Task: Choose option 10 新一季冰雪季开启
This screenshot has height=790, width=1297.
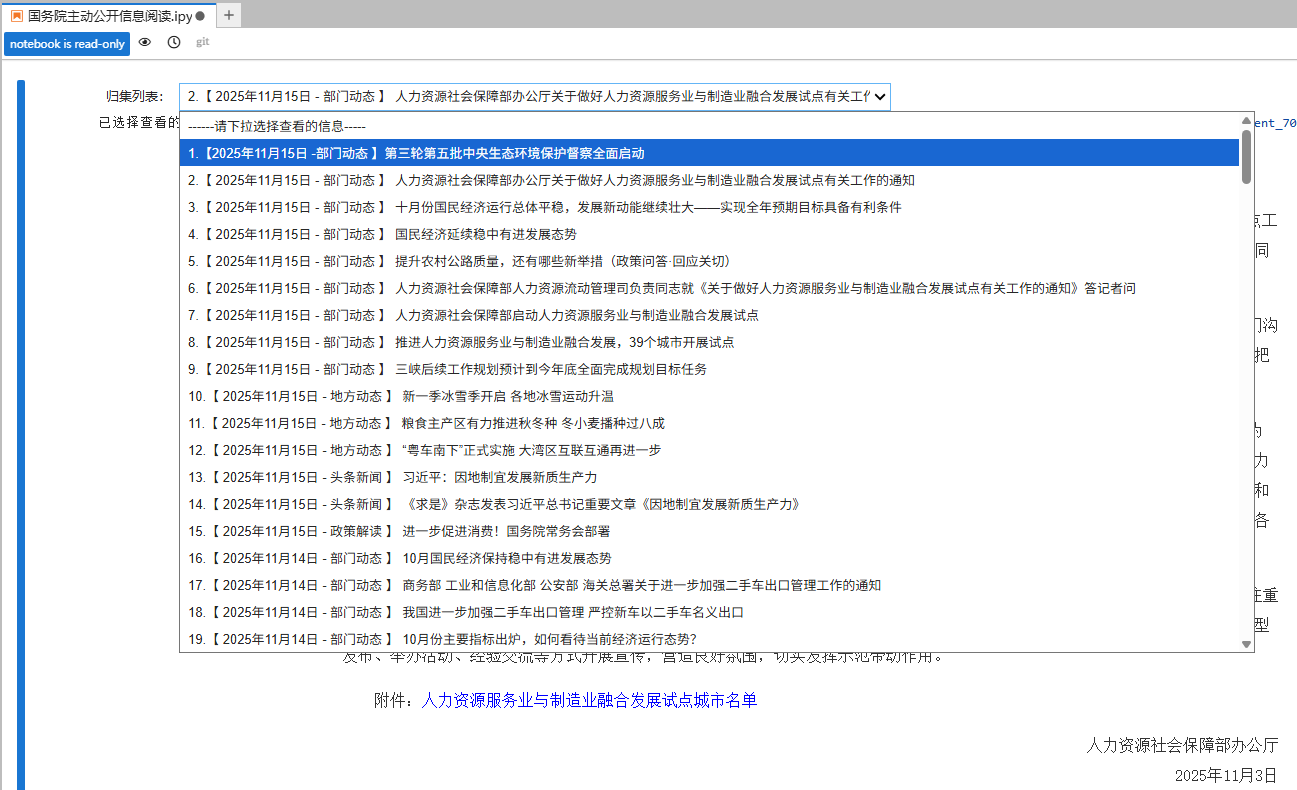Action: (709, 396)
